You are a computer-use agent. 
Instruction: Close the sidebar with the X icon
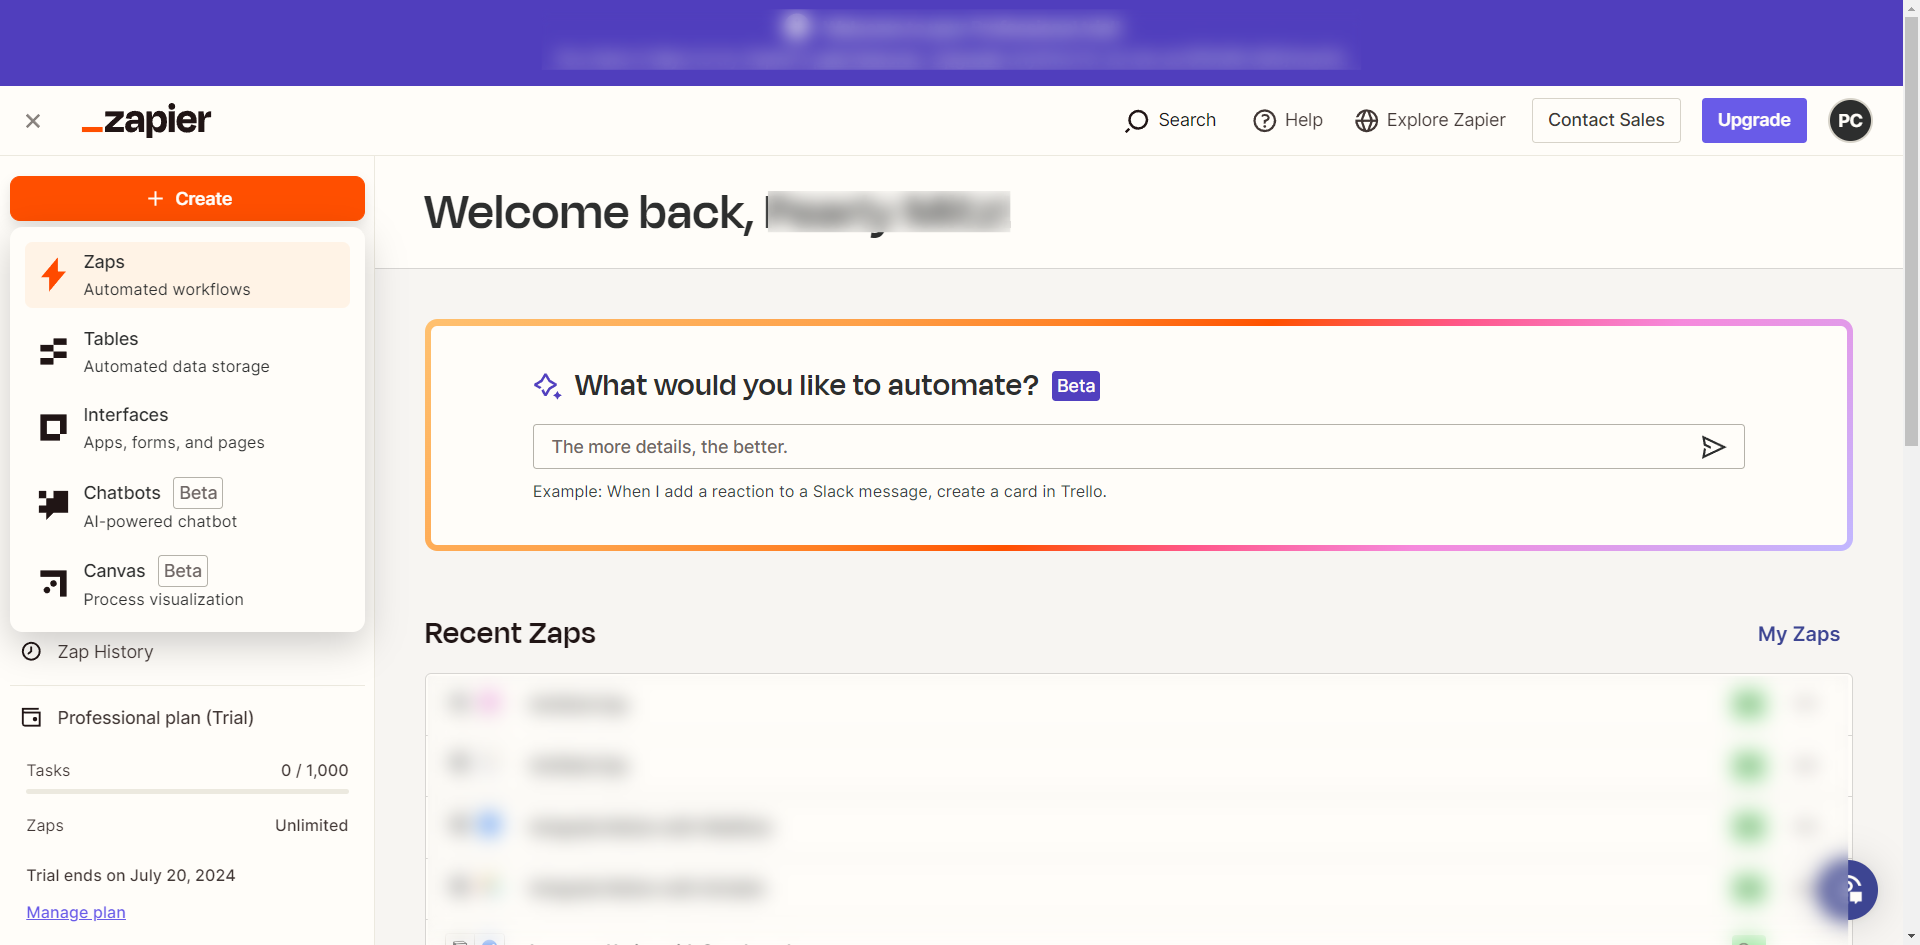pos(33,121)
